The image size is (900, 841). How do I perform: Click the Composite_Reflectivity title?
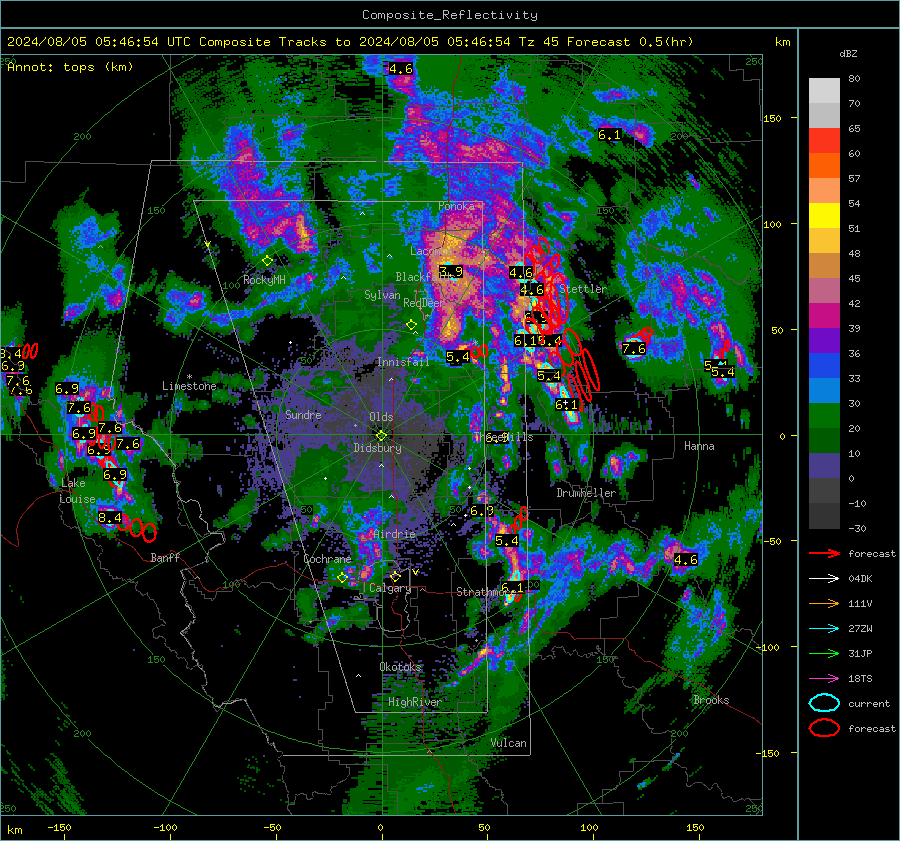point(450,15)
